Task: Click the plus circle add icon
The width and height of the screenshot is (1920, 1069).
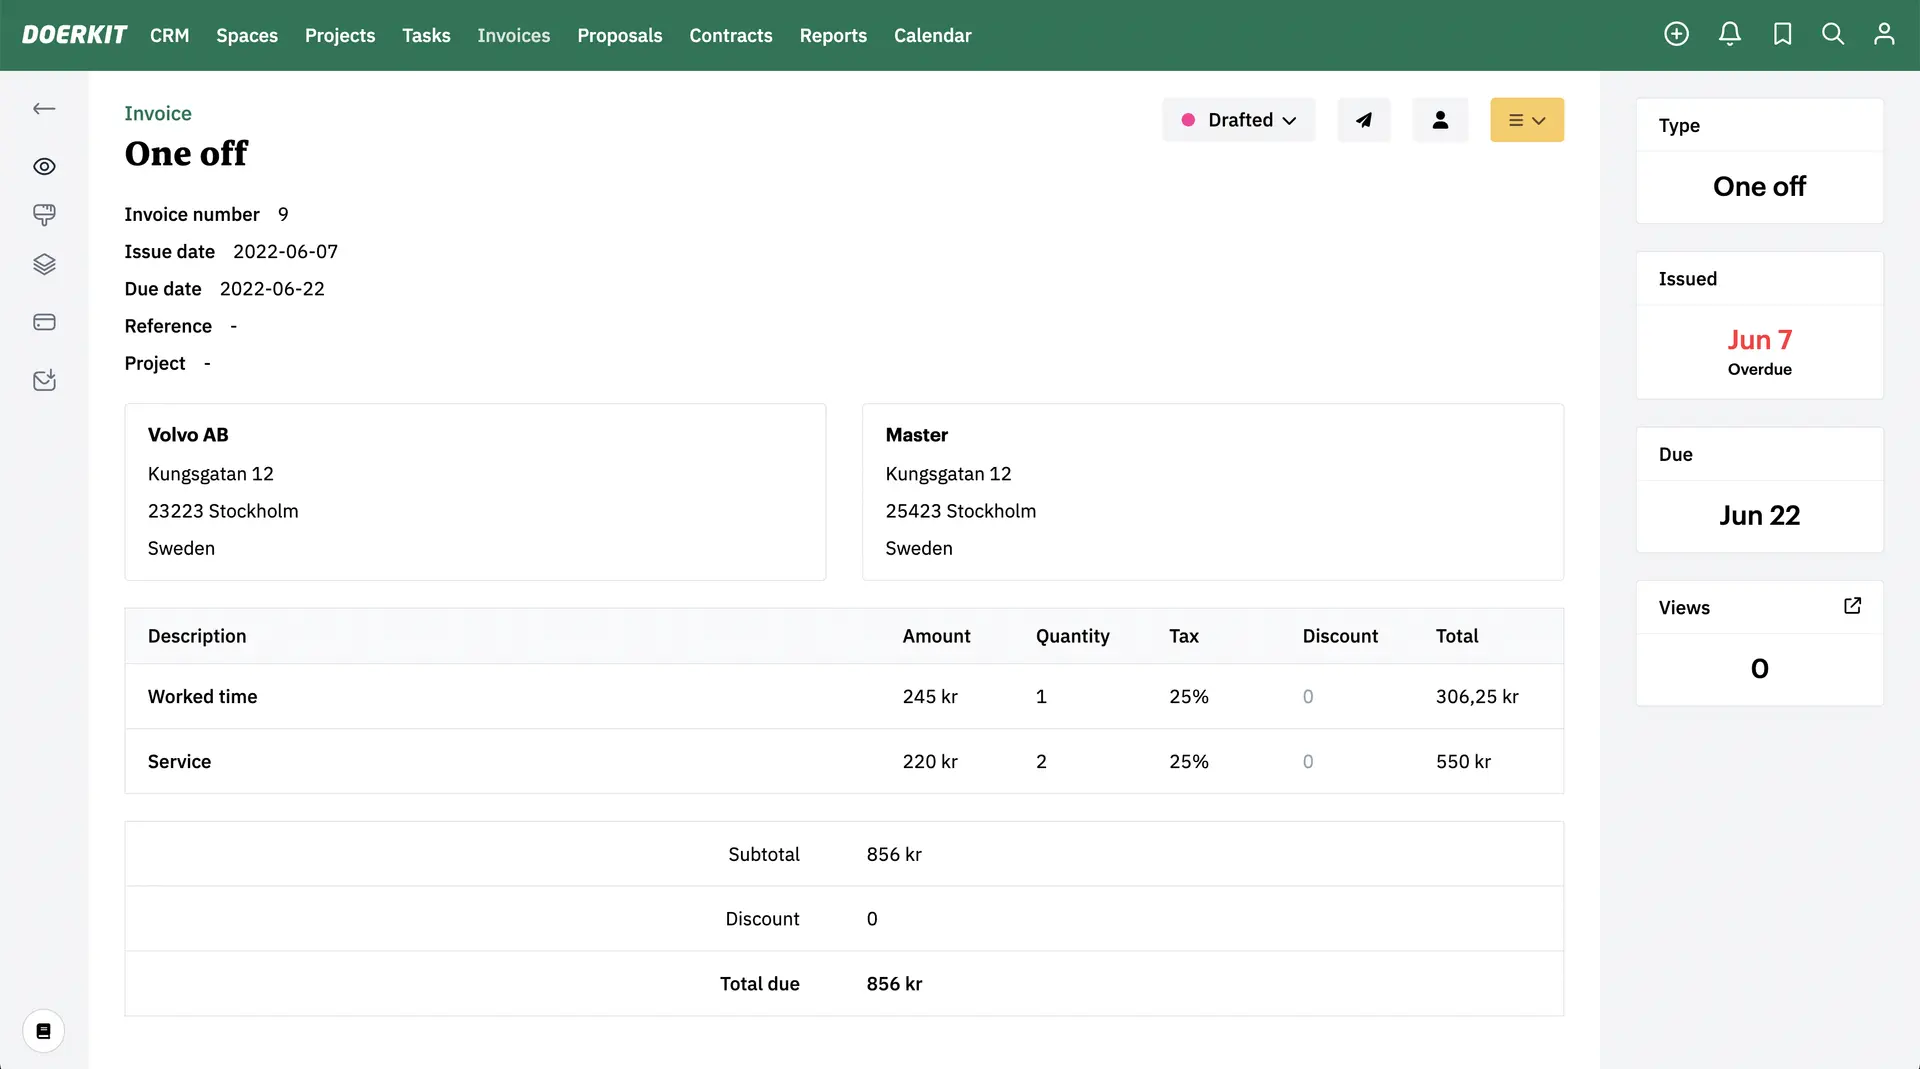Action: [1676, 35]
